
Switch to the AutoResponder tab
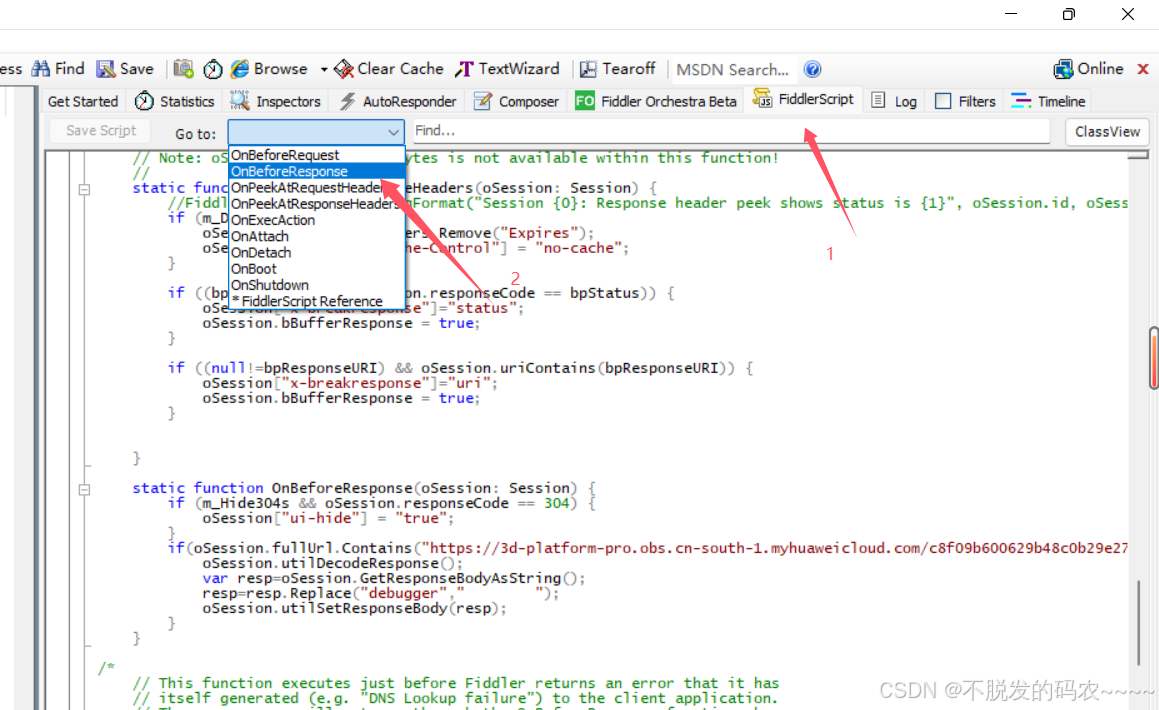tap(398, 101)
